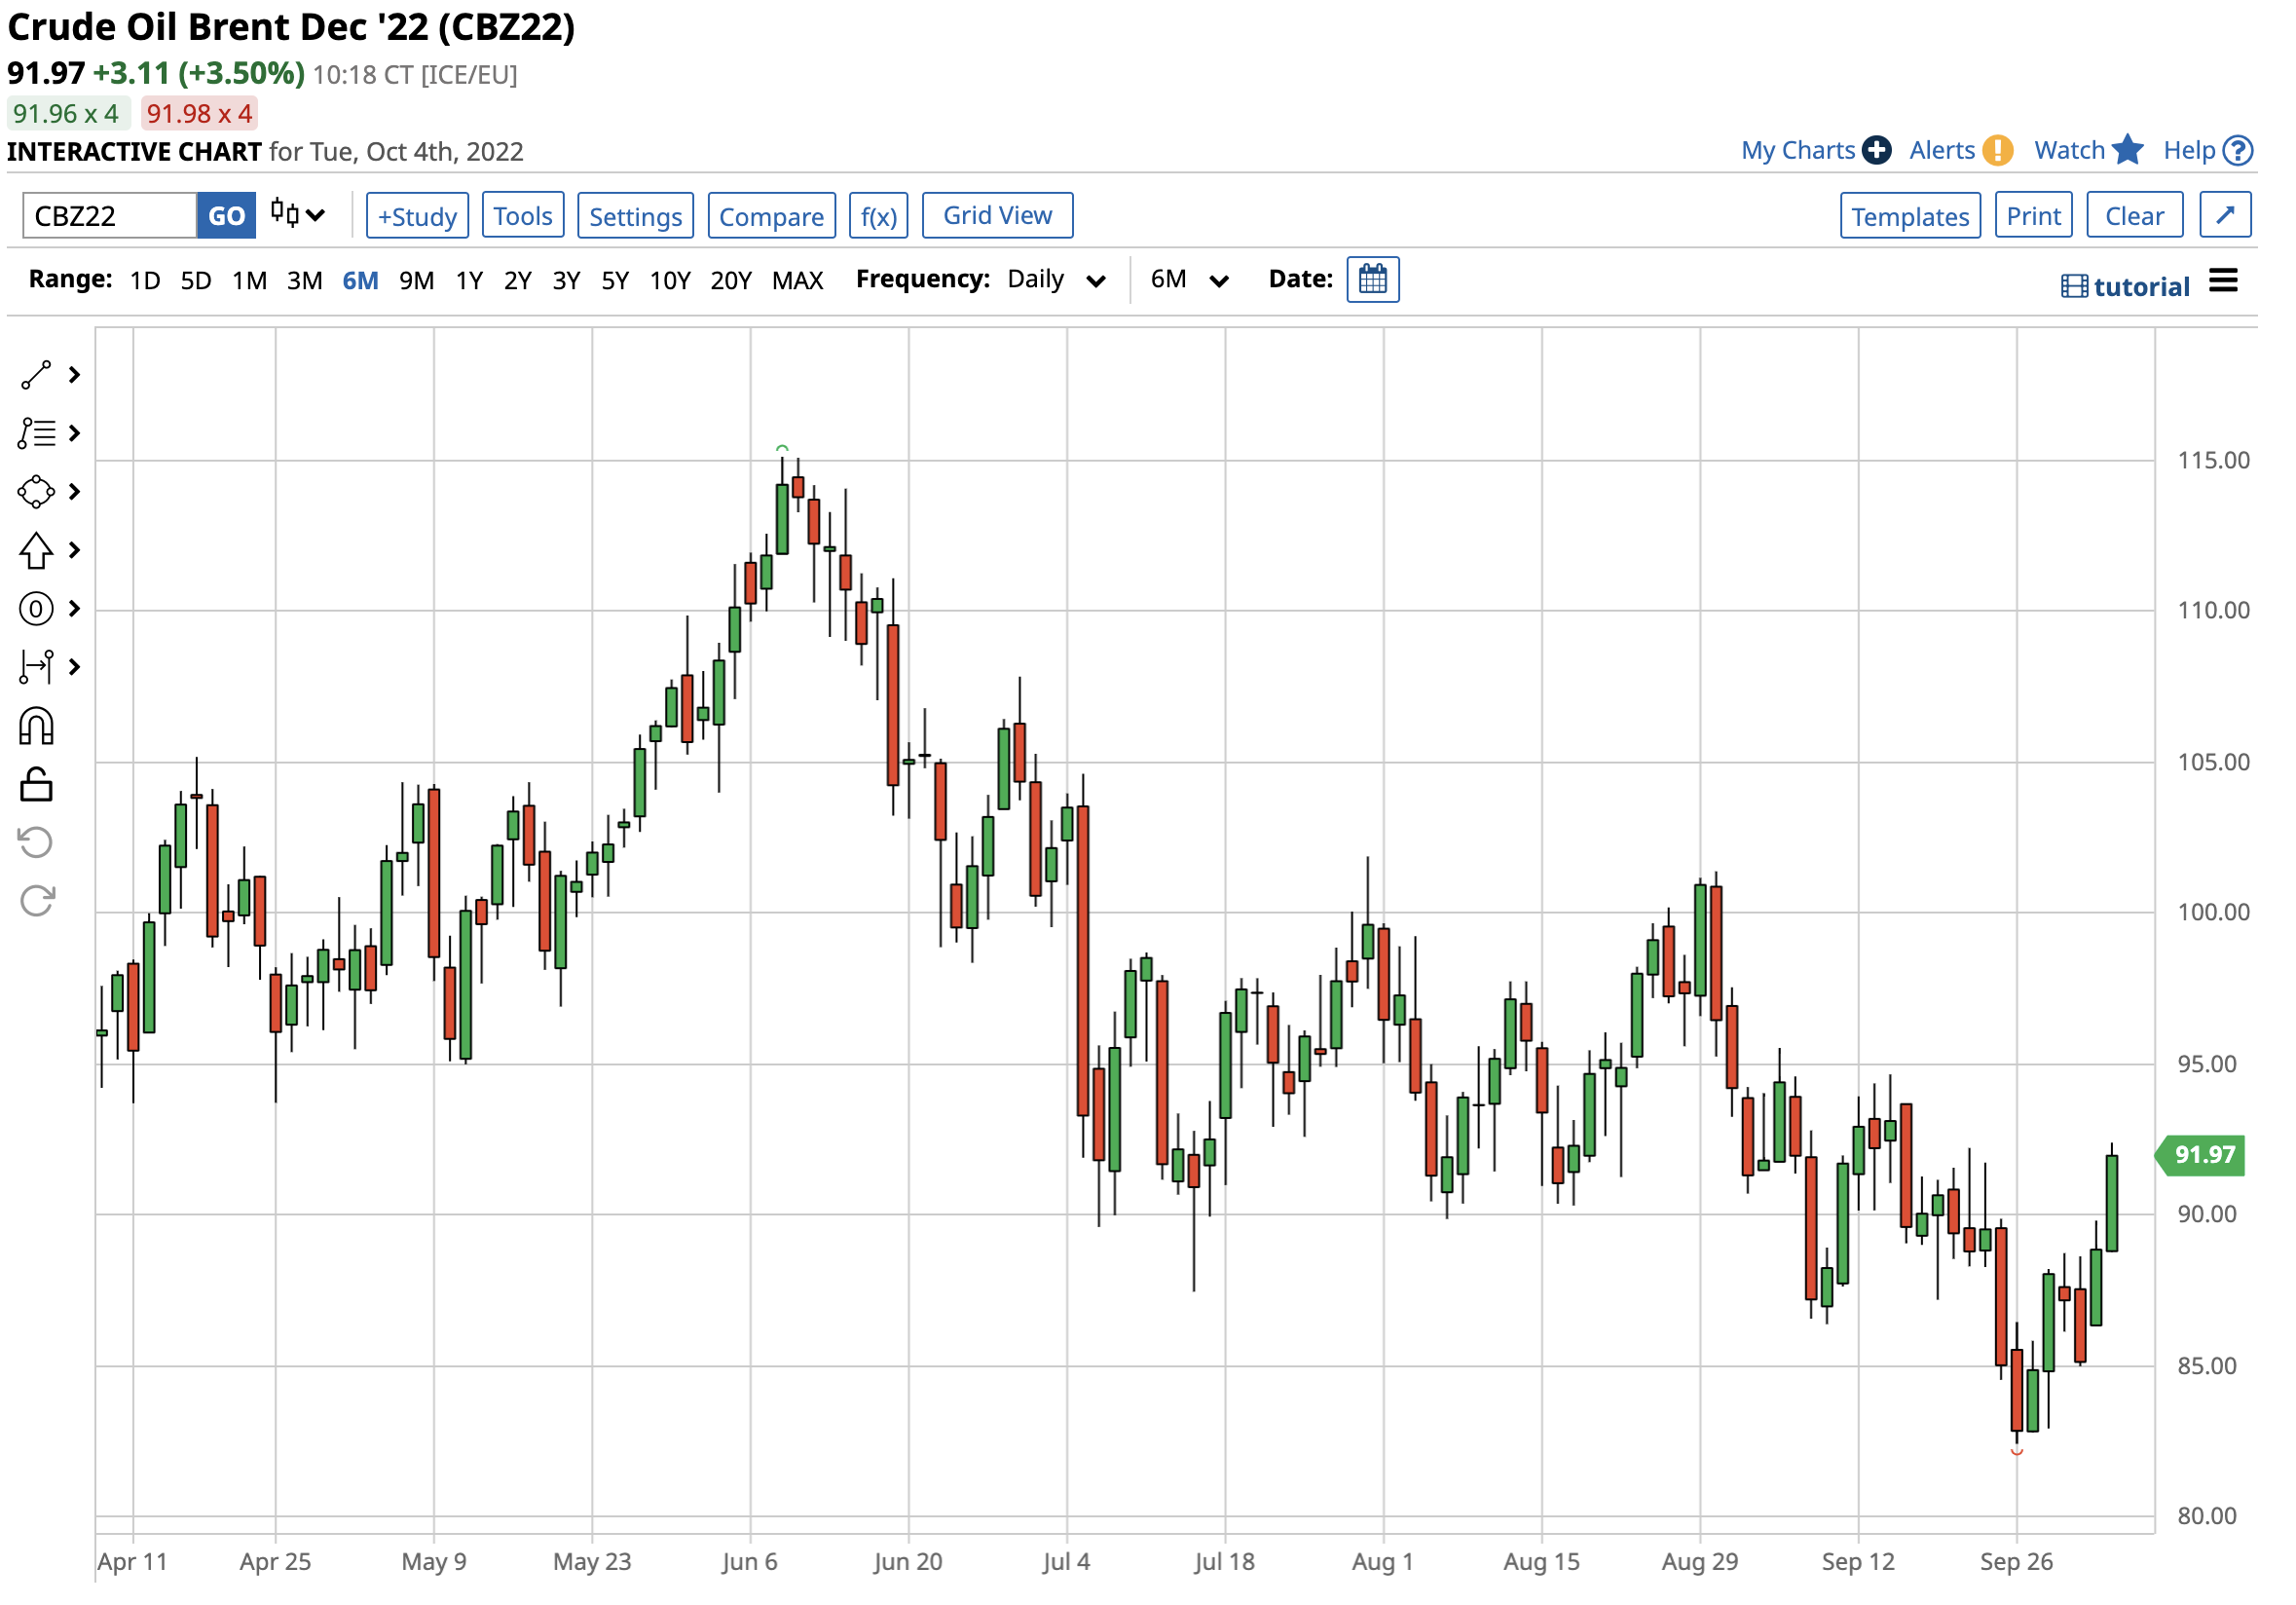Click the undo arrow icon
Image resolution: width=2296 pixels, height=1605 pixels.
tap(36, 844)
